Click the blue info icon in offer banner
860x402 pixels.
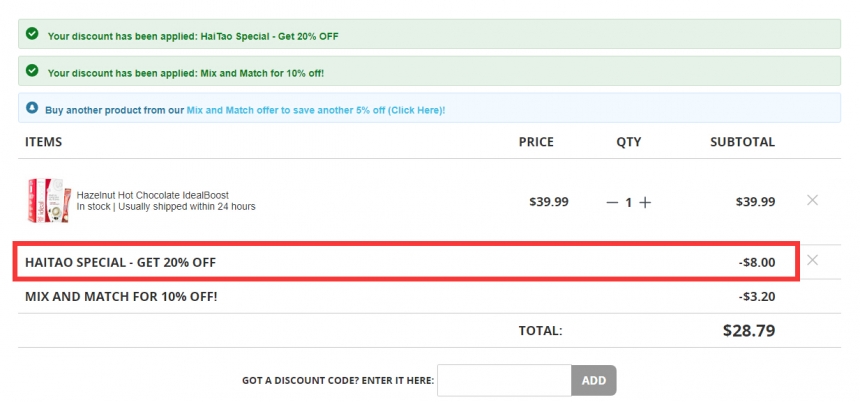[x=32, y=107]
